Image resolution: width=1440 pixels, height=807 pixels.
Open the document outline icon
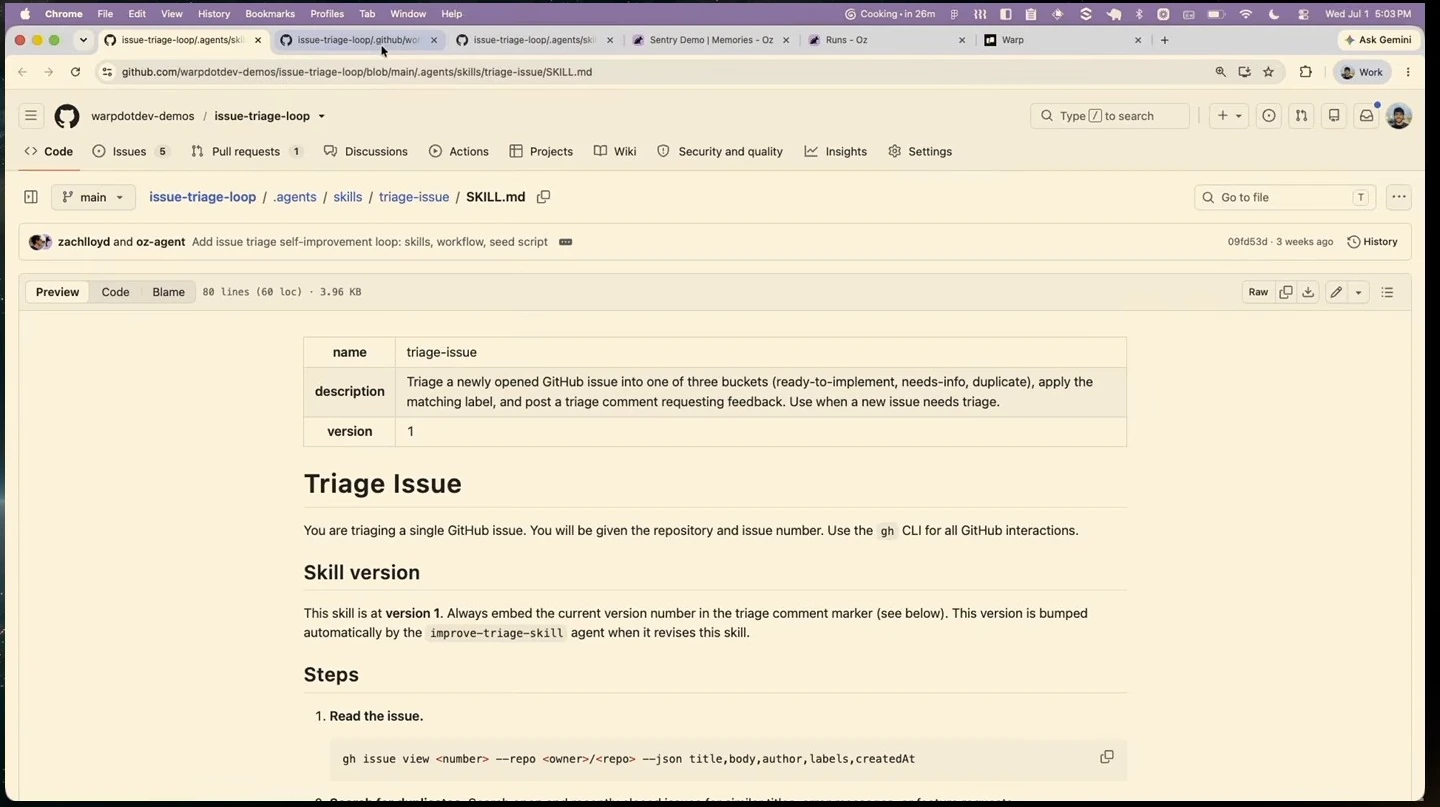1387,292
